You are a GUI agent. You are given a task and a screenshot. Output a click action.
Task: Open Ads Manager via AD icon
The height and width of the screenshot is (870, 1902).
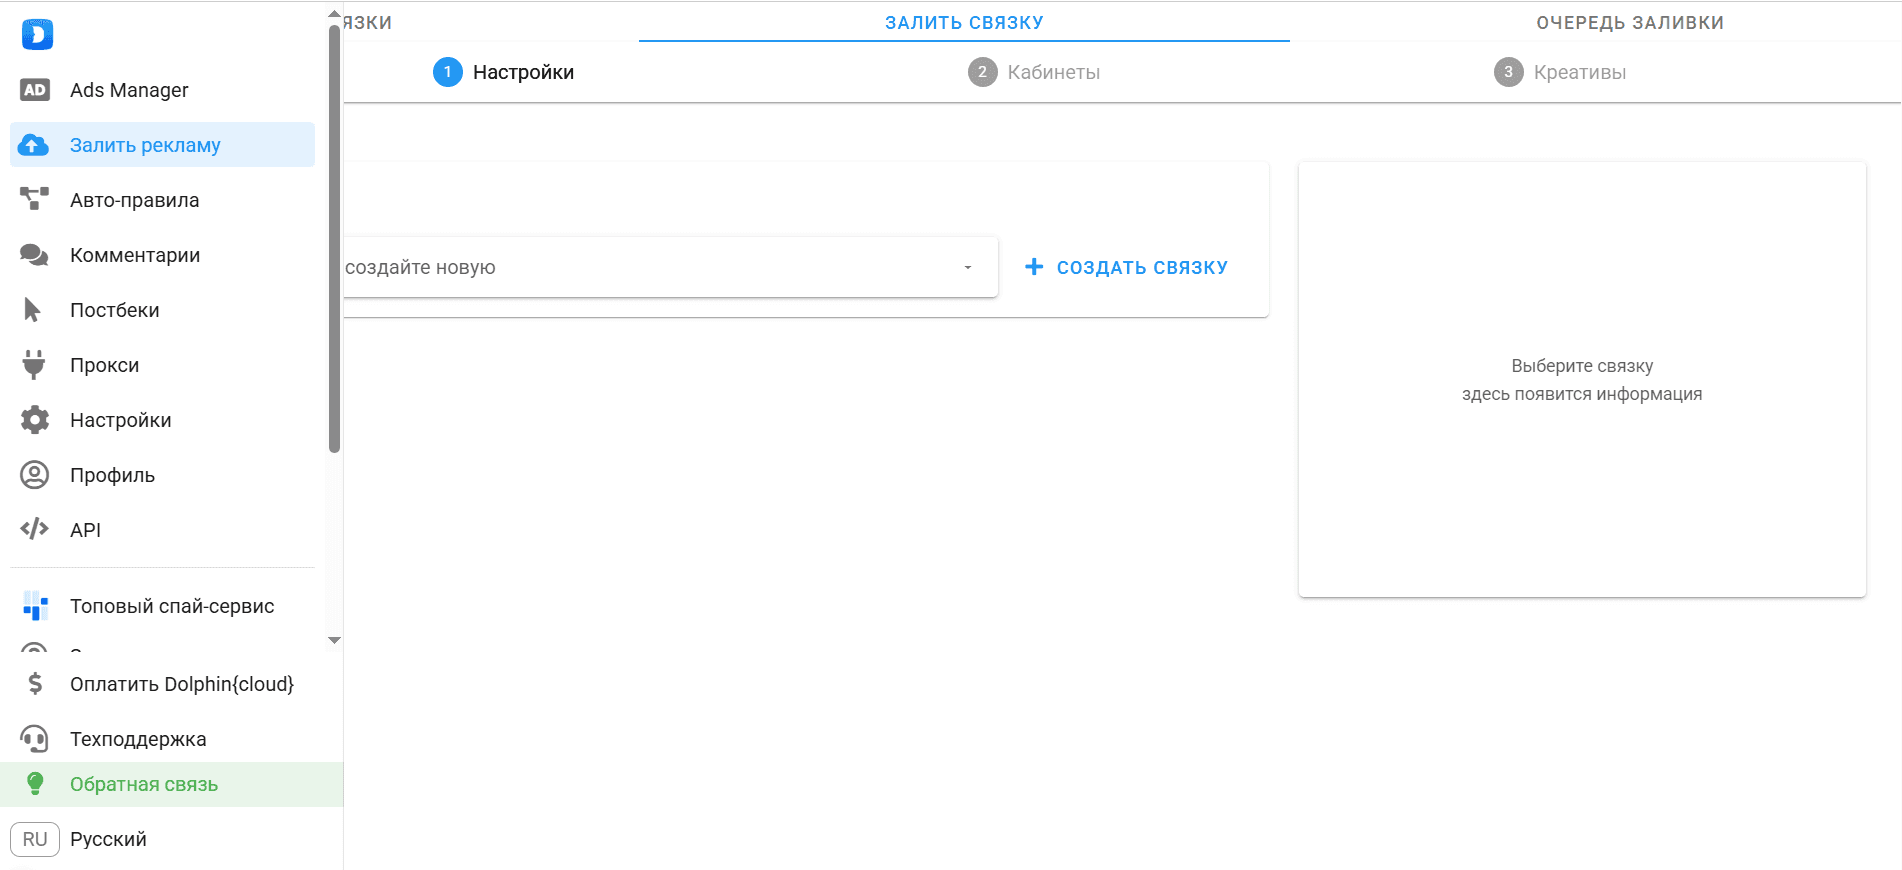[x=35, y=90]
